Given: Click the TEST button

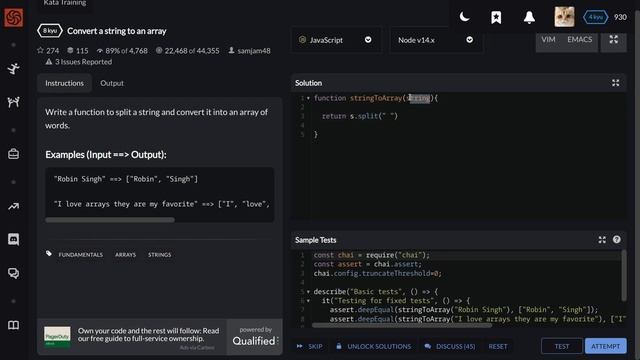Looking at the screenshot, I should 562,346.
